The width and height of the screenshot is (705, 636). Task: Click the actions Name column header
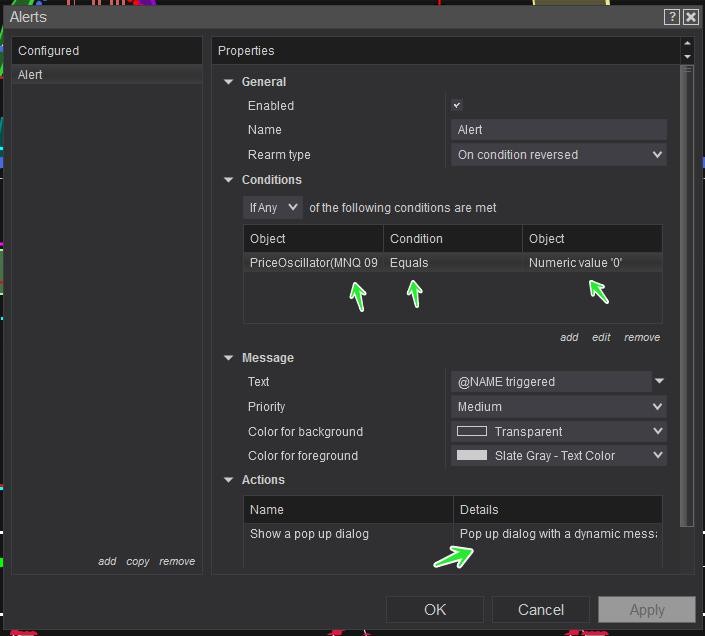[348, 510]
